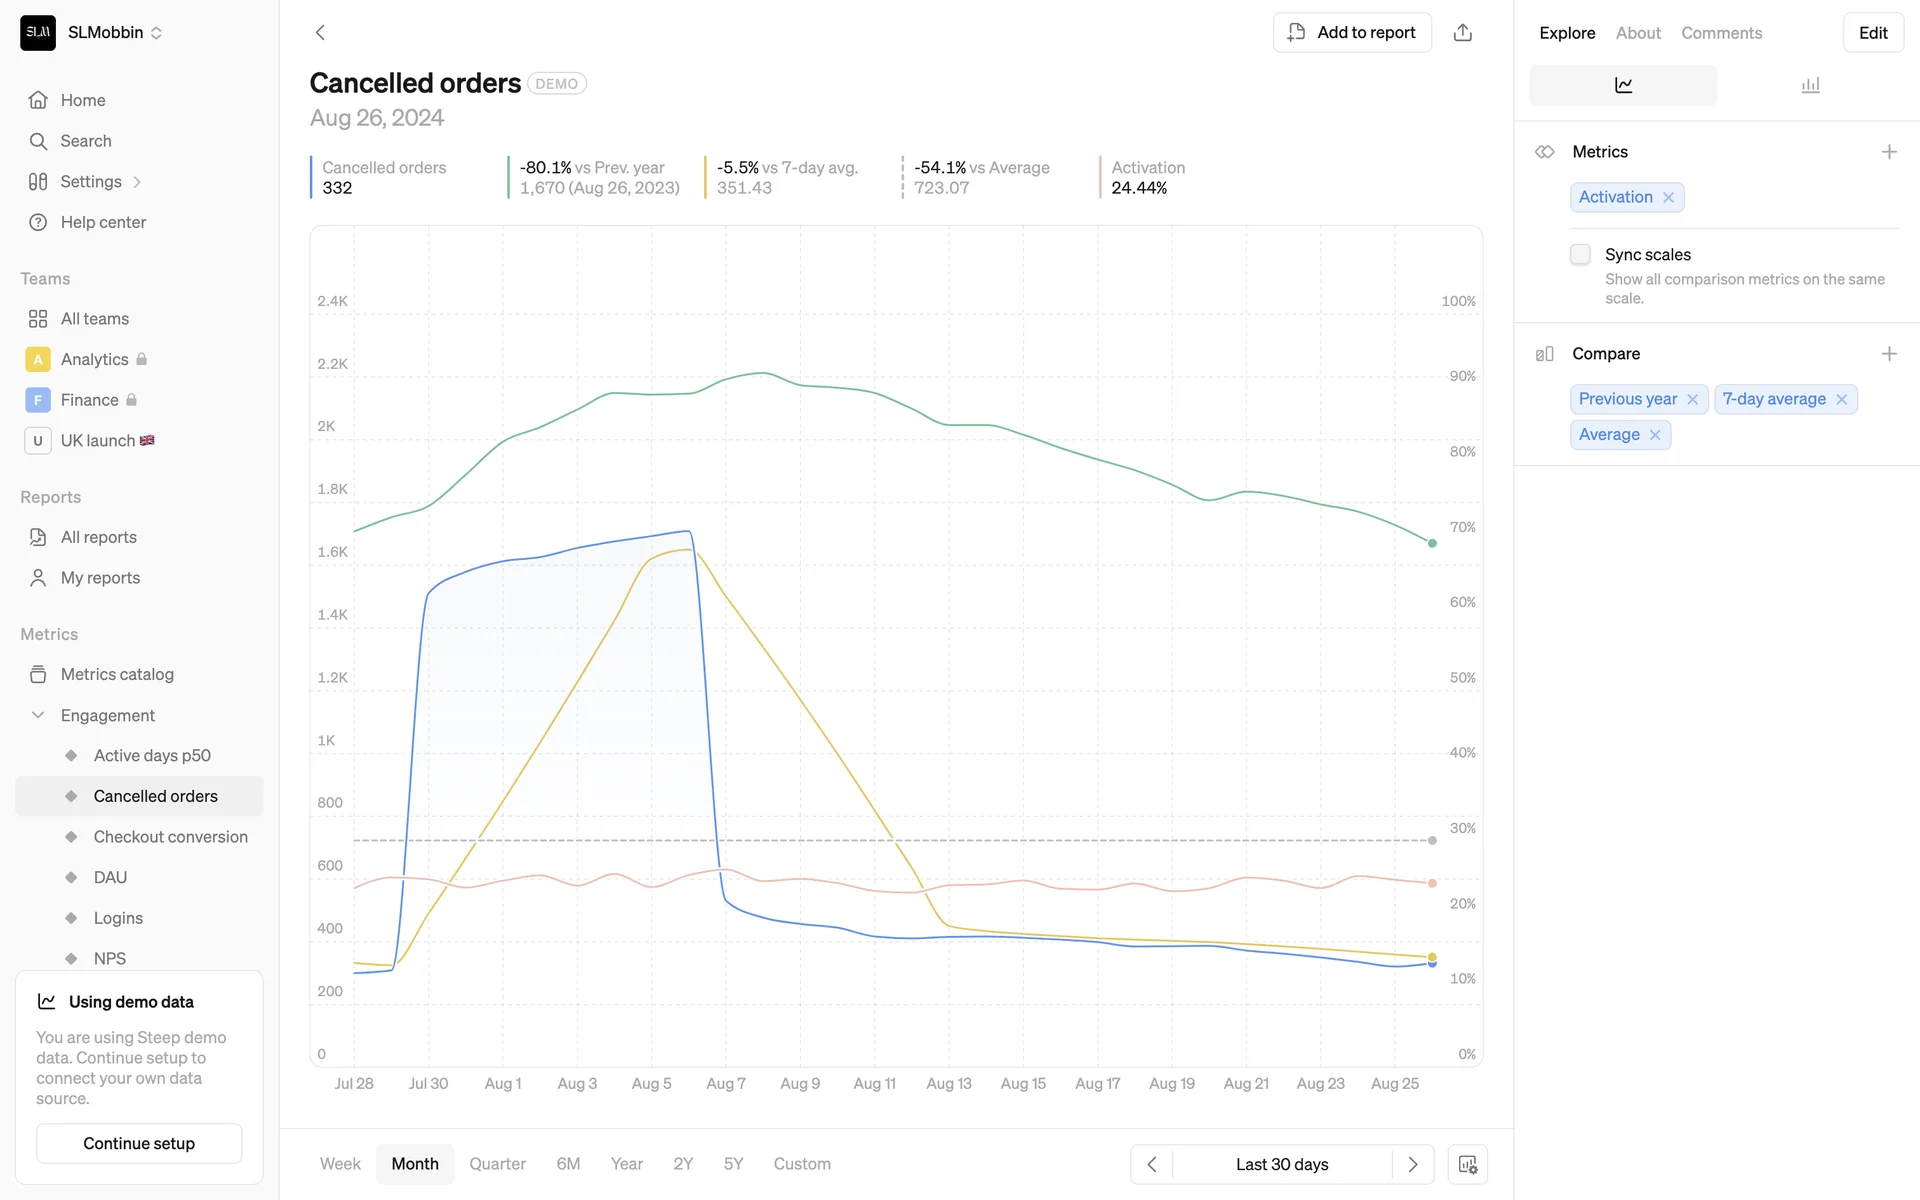Go to previous 30-day period
1920x1200 pixels.
tap(1152, 1164)
